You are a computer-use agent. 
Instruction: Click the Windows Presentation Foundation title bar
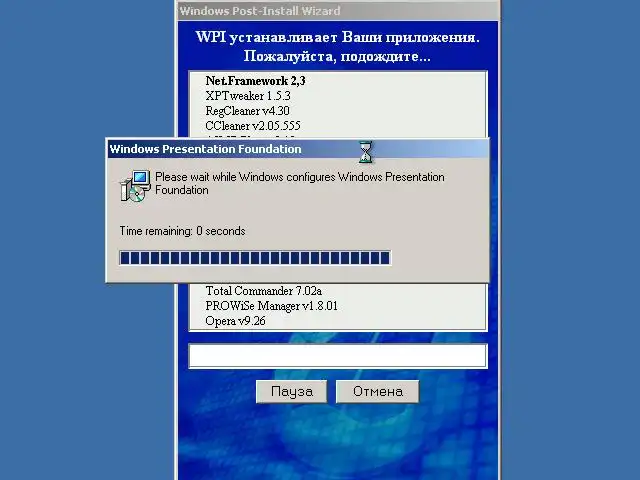tap(297, 149)
